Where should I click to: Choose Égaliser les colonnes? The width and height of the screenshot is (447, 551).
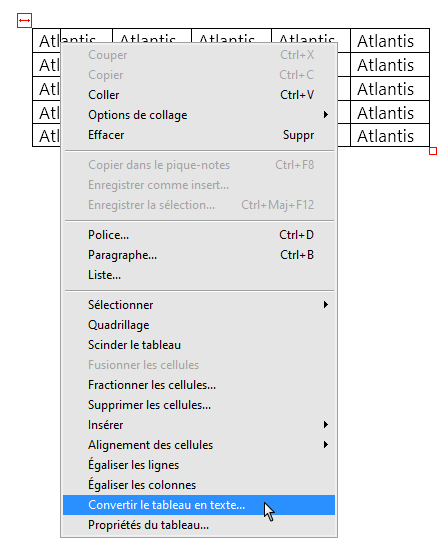point(199,485)
